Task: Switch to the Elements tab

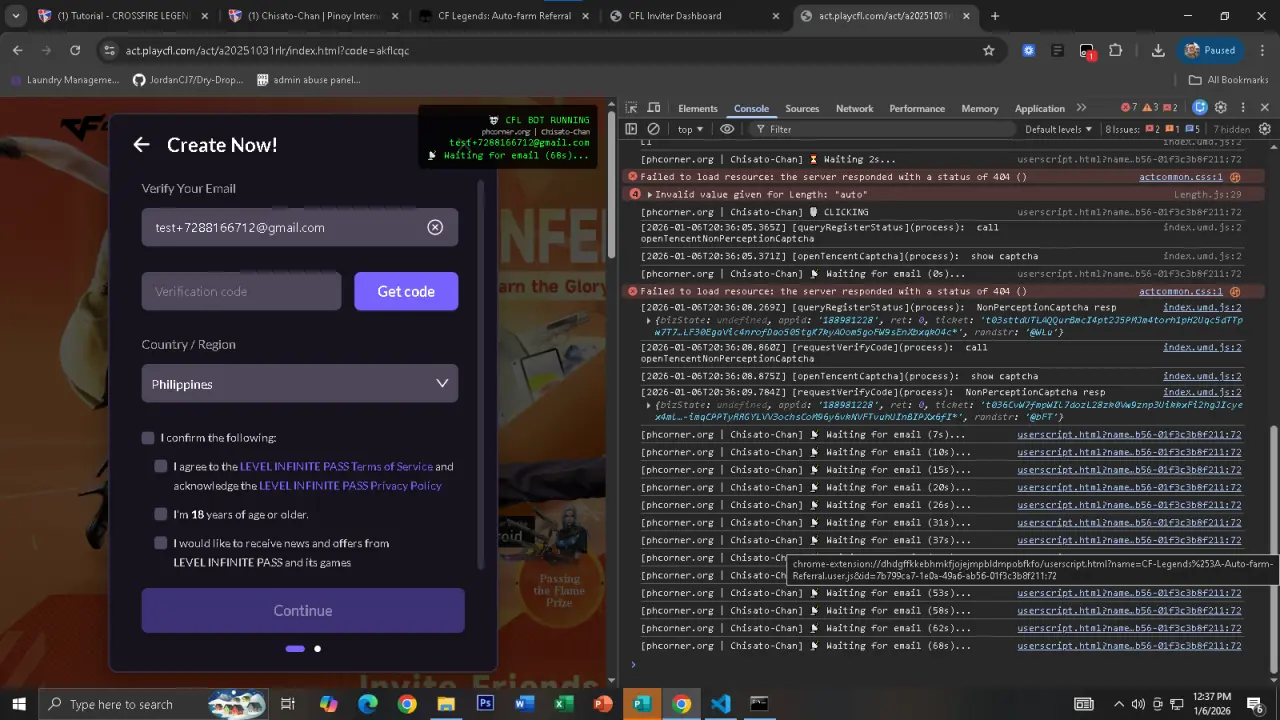Action: coord(698,108)
